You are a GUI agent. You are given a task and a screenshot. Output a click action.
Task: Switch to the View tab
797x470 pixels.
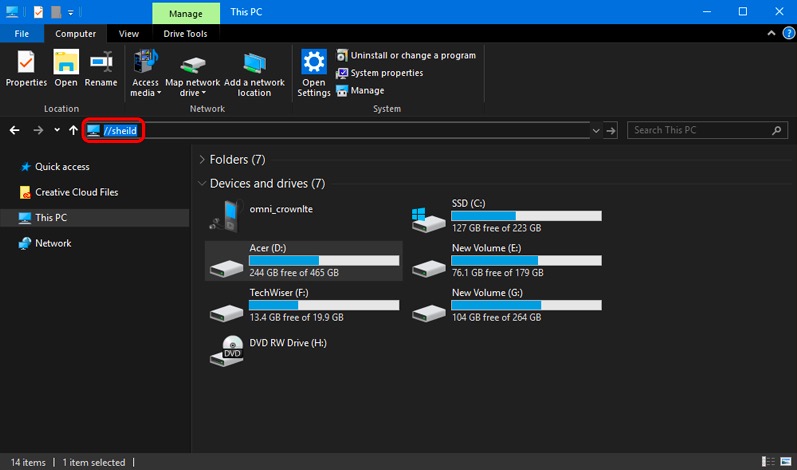click(129, 34)
